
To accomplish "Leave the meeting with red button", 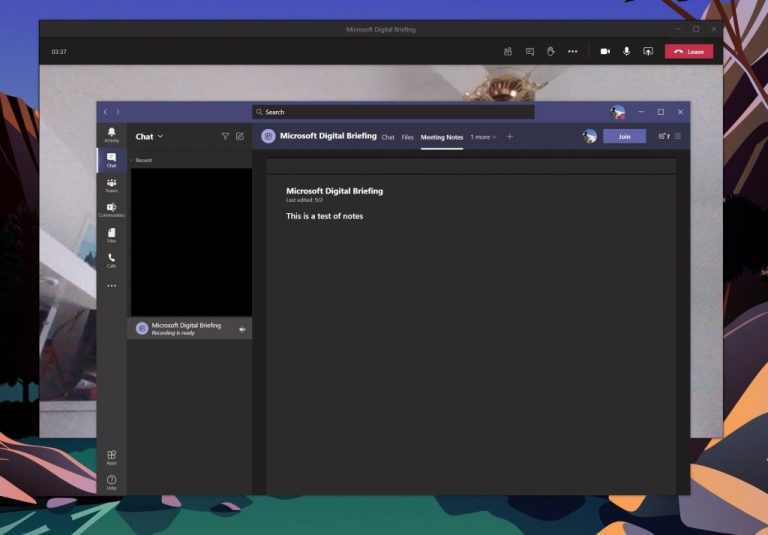I will (x=689, y=51).
